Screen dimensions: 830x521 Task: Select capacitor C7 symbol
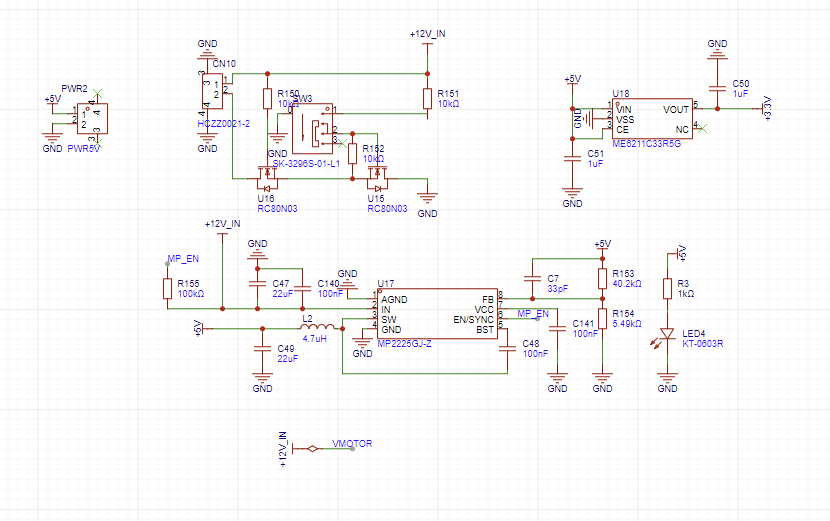(533, 279)
